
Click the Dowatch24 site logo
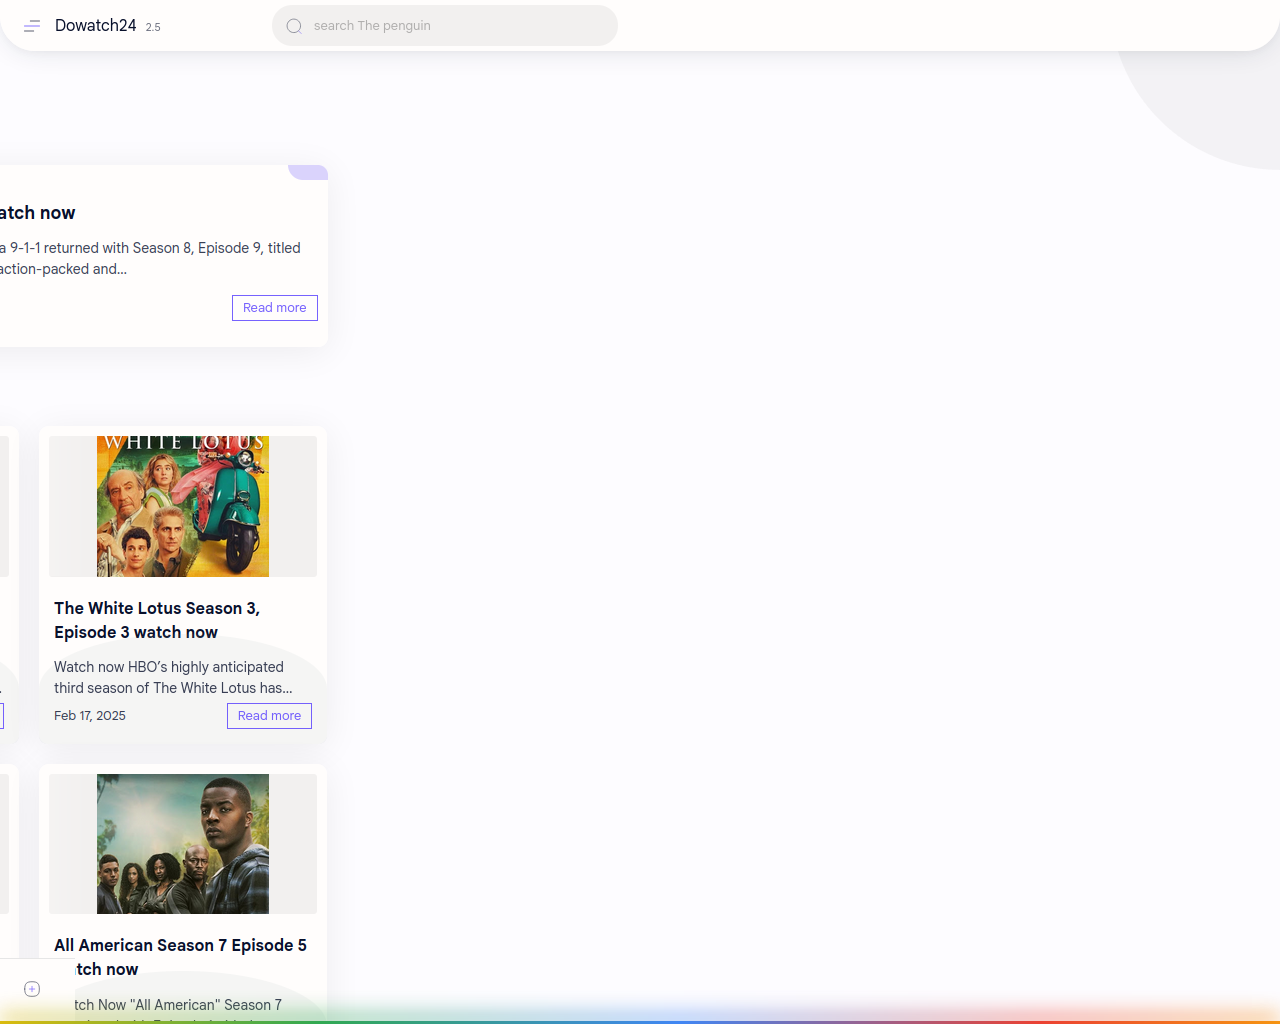tap(95, 26)
